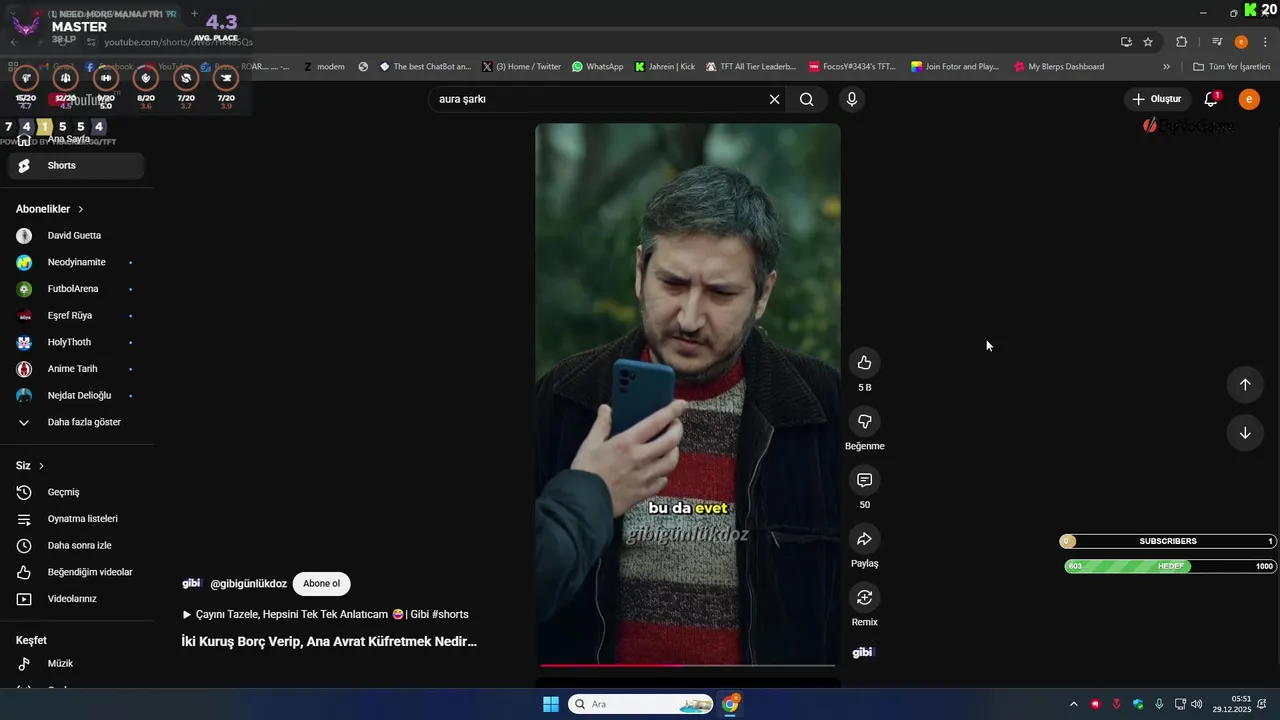
Task: Expand the Abonelikler section chevron
Action: pos(81,209)
